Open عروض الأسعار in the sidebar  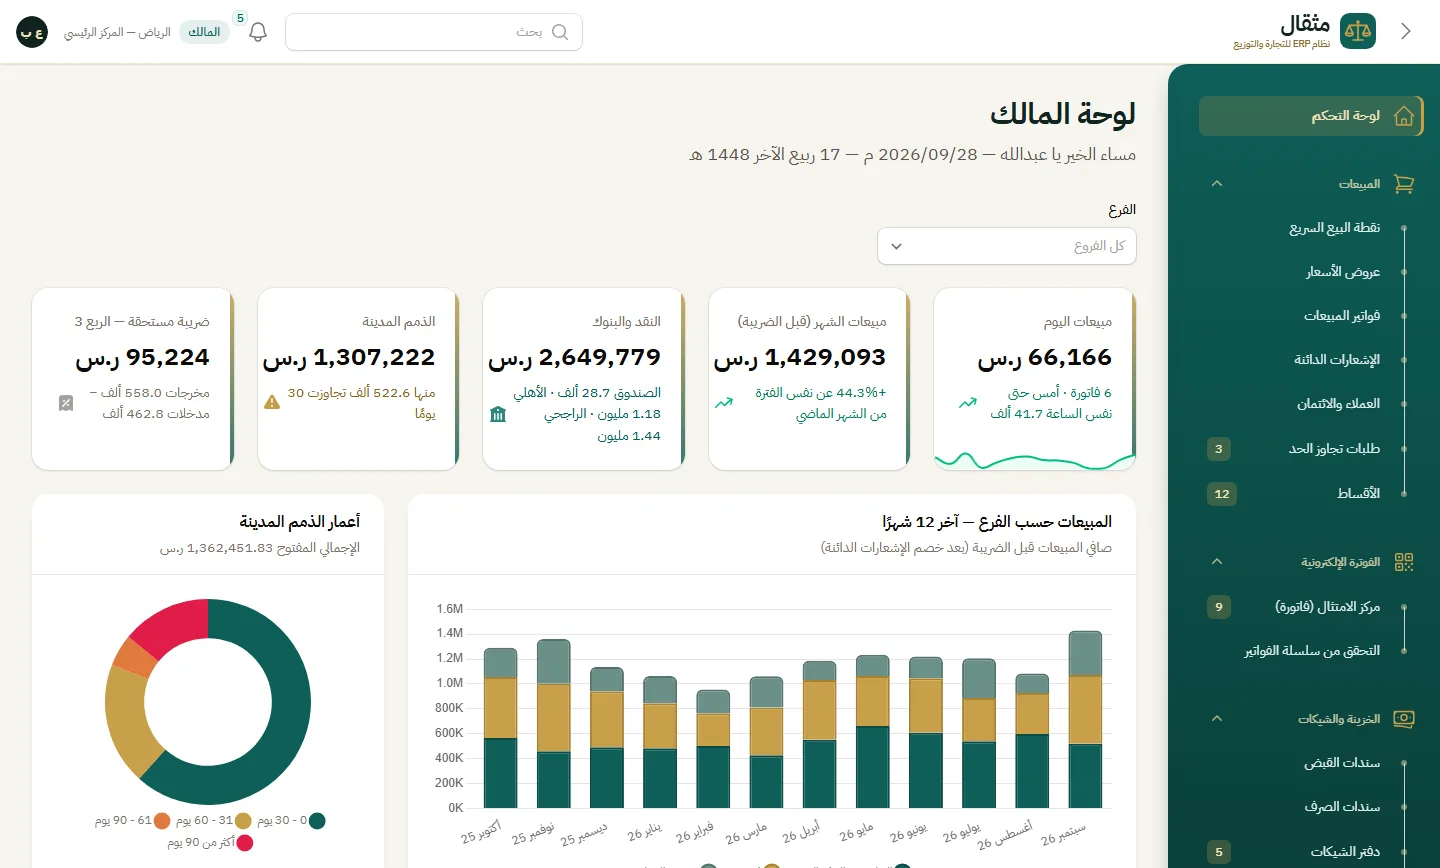1311,272
